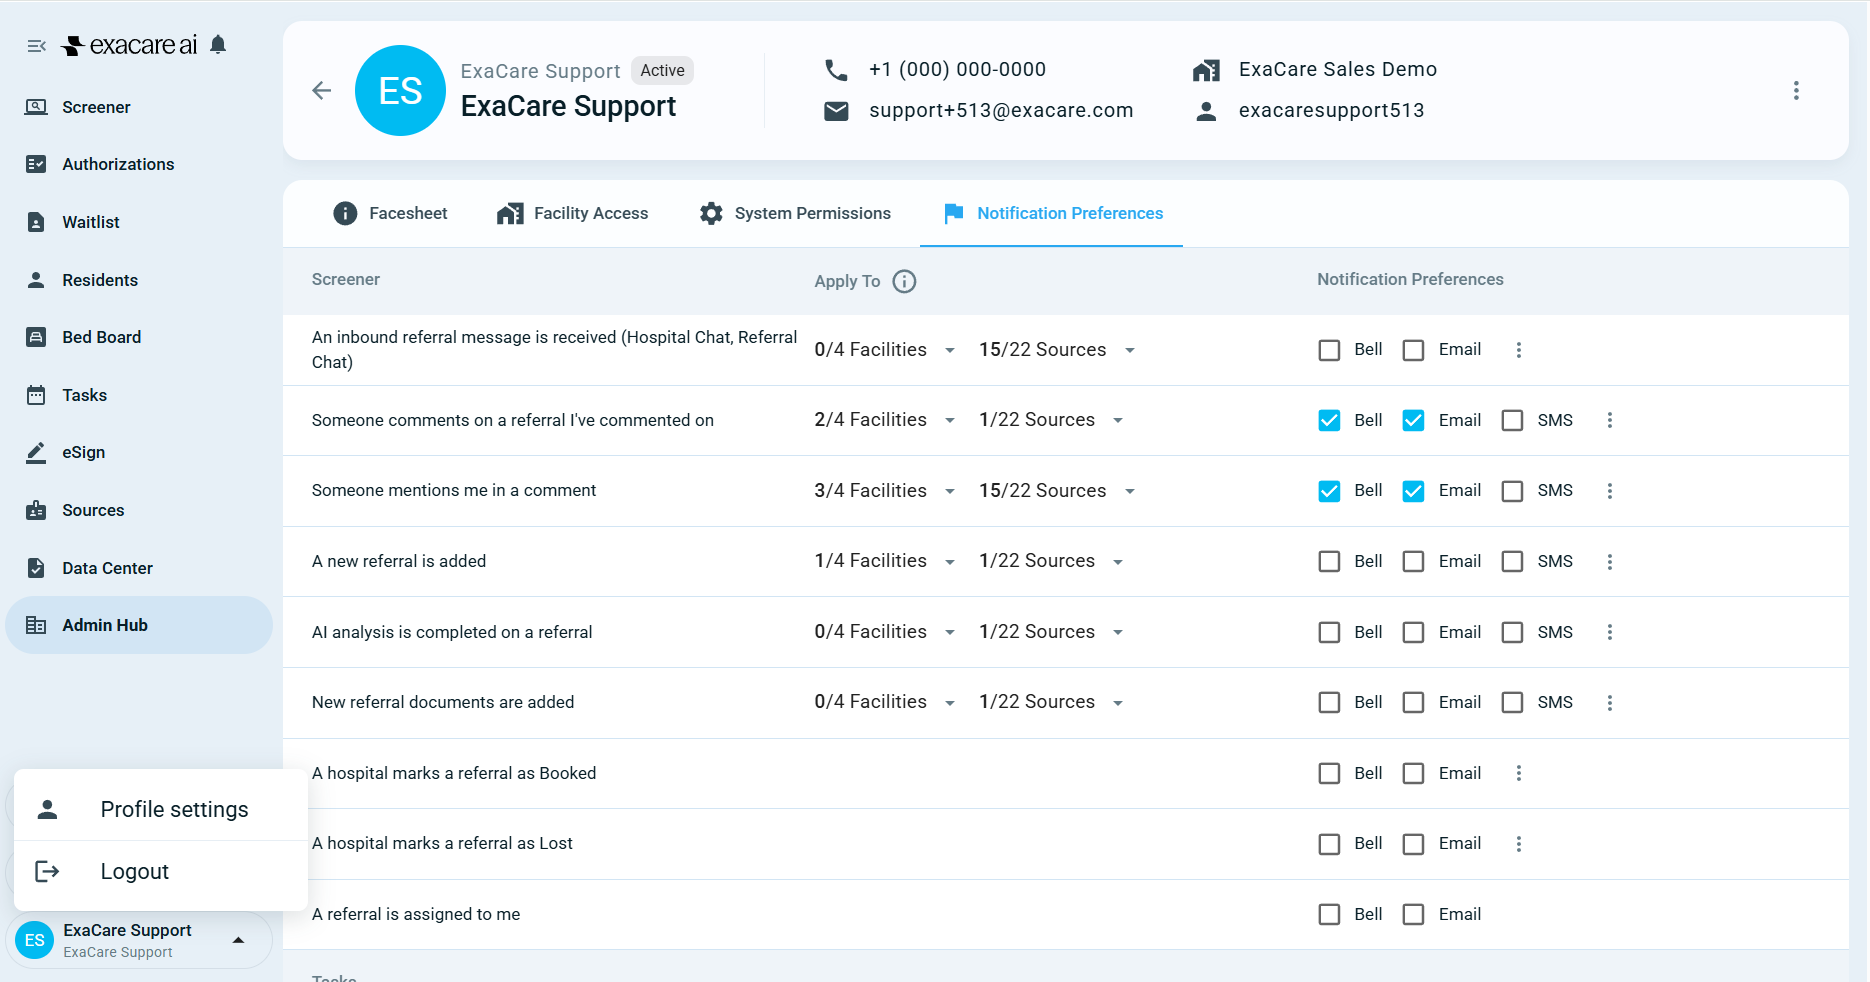Open Authorizations in the sidebar
Image resolution: width=1870 pixels, height=982 pixels.
tap(139, 164)
